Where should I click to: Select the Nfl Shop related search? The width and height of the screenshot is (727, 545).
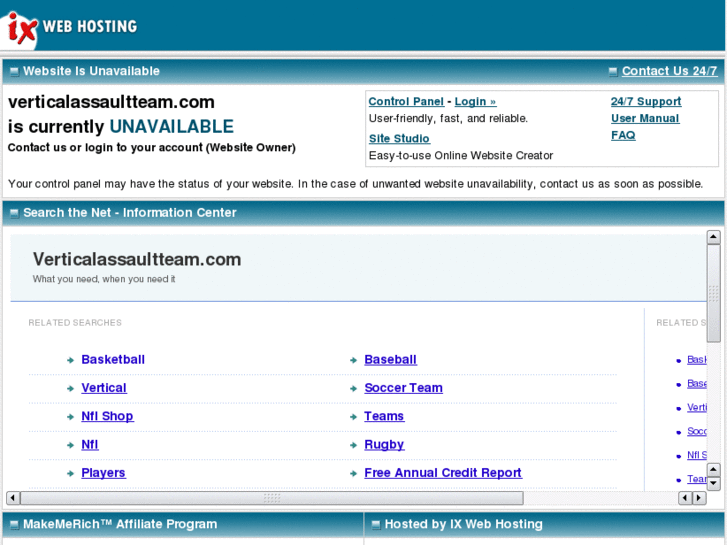107,416
